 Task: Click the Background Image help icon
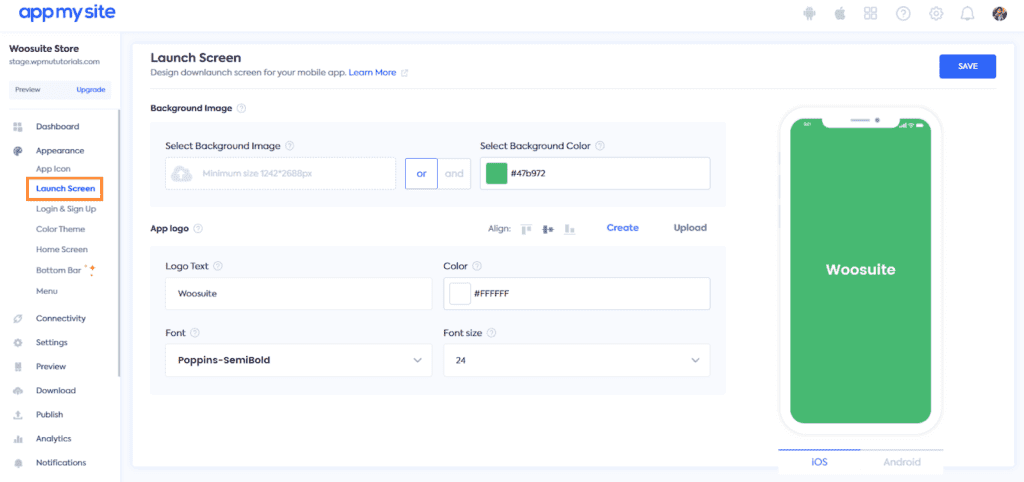pos(242,108)
